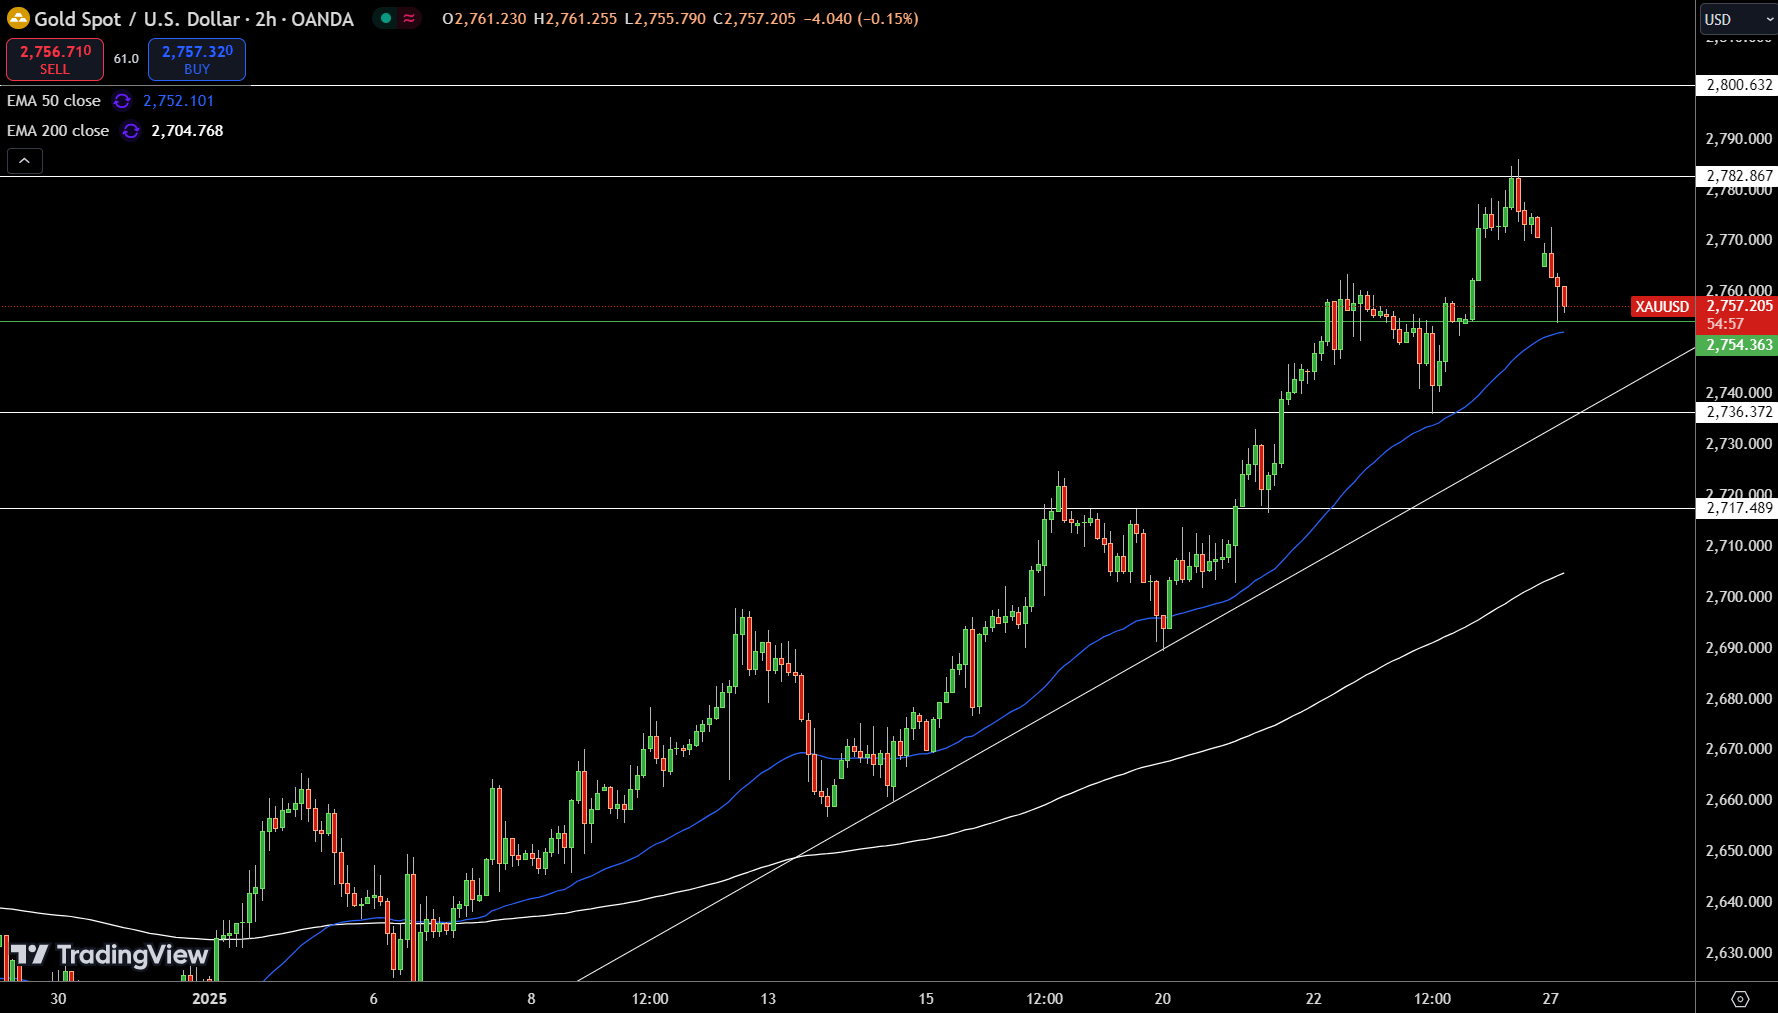Click the date 6 on time axis
The height and width of the screenshot is (1013, 1778).
click(374, 998)
